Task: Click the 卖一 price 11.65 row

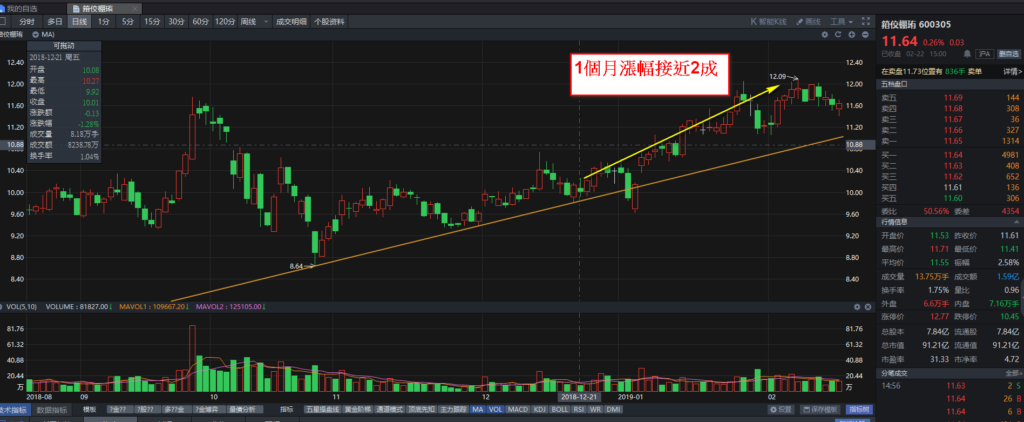Action: point(950,141)
